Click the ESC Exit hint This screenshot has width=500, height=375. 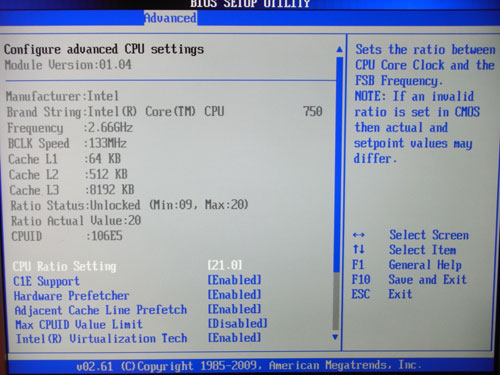point(382,294)
